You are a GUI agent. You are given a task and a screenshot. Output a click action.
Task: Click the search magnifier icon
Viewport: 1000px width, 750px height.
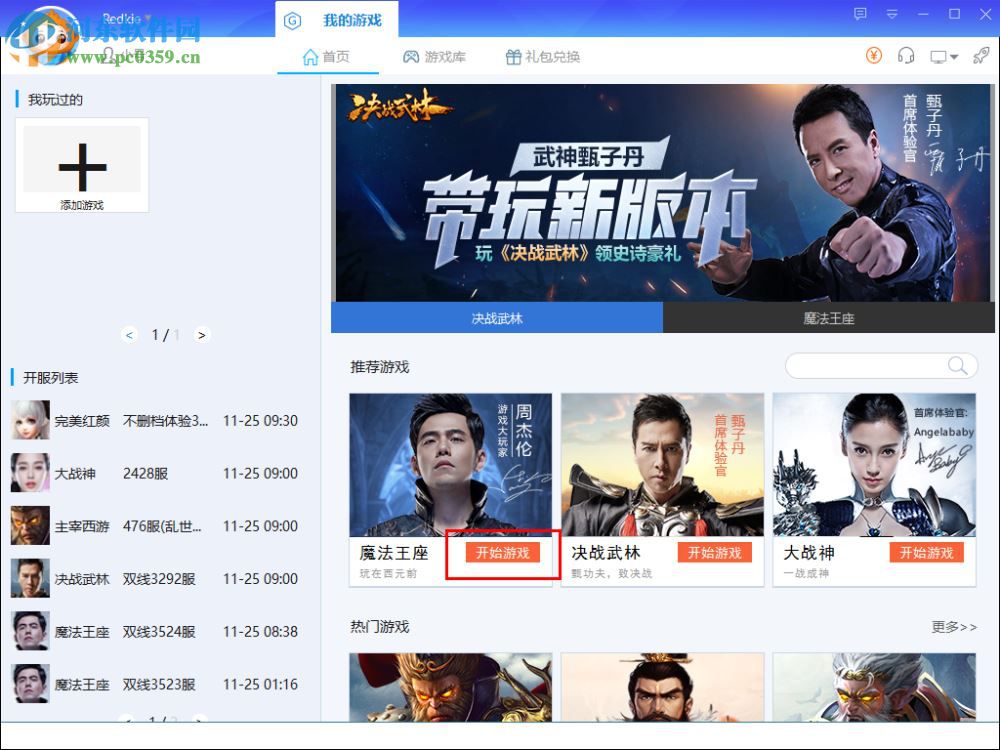click(x=957, y=365)
